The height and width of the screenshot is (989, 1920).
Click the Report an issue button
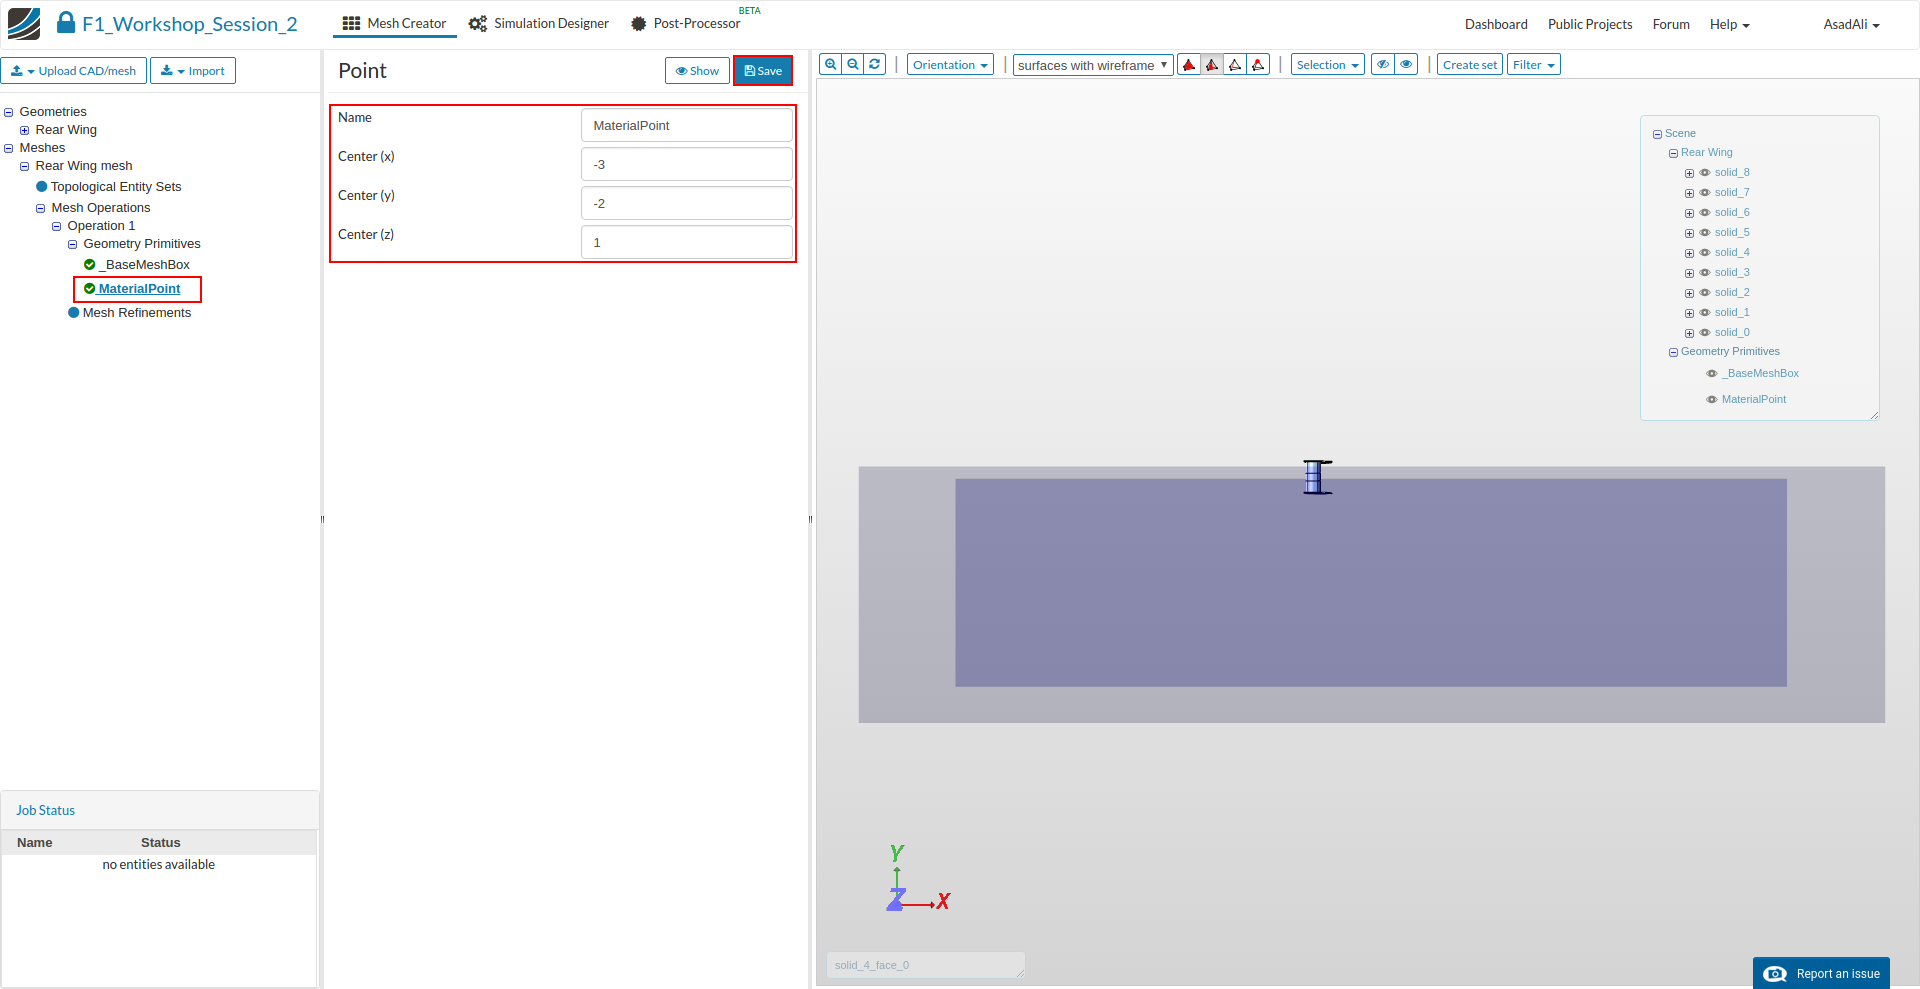[1821, 974]
